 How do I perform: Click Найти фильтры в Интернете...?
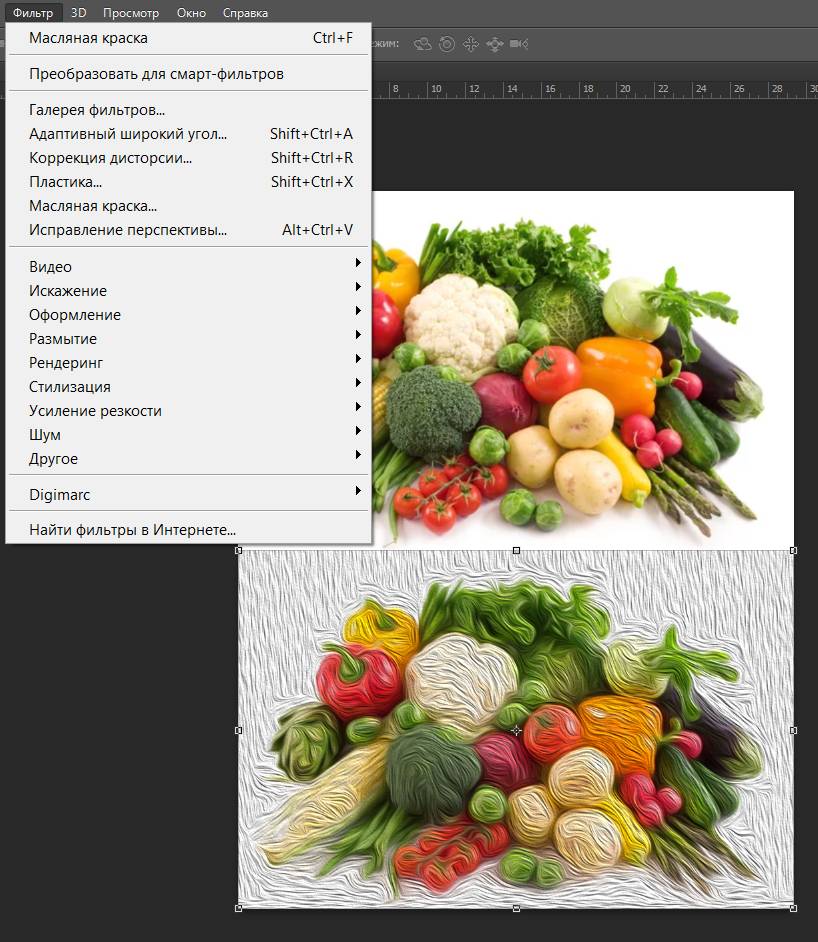[x=132, y=530]
